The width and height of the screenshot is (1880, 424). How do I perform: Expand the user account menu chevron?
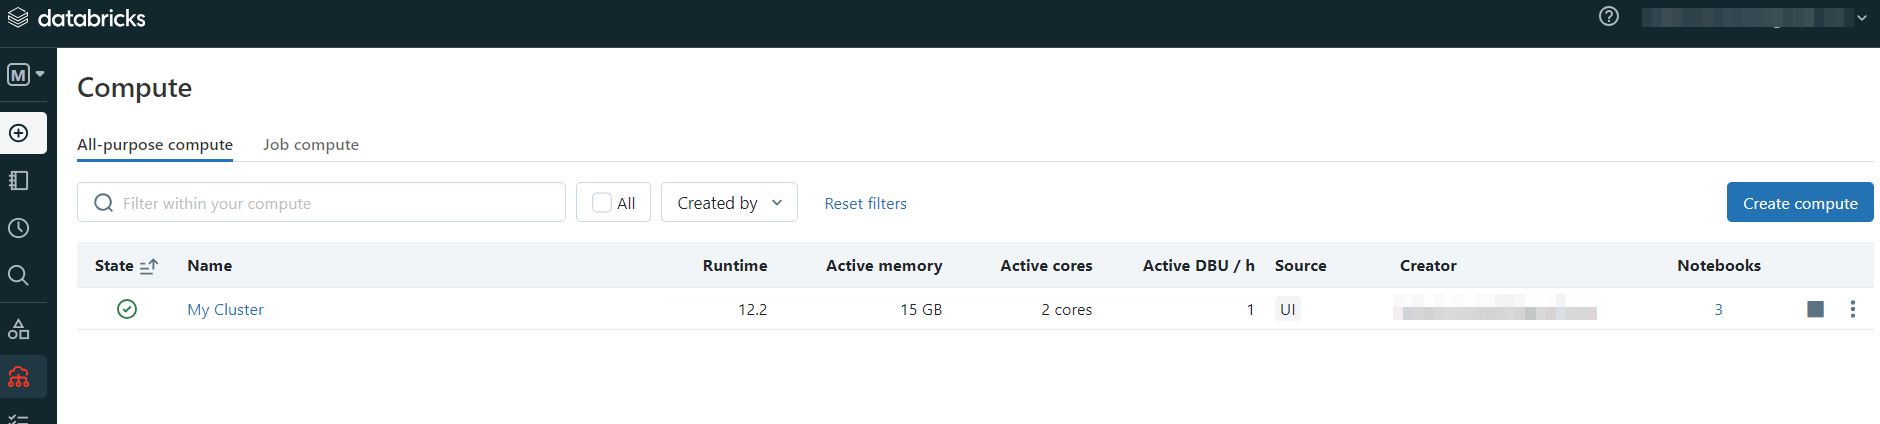[x=1861, y=18]
